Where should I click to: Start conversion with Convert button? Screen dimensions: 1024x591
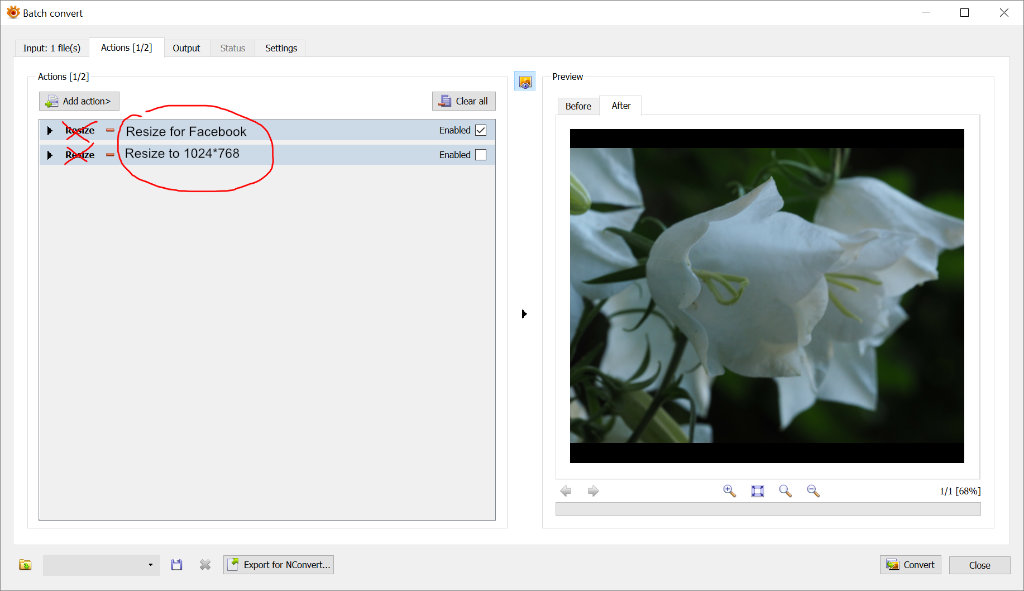click(x=911, y=565)
